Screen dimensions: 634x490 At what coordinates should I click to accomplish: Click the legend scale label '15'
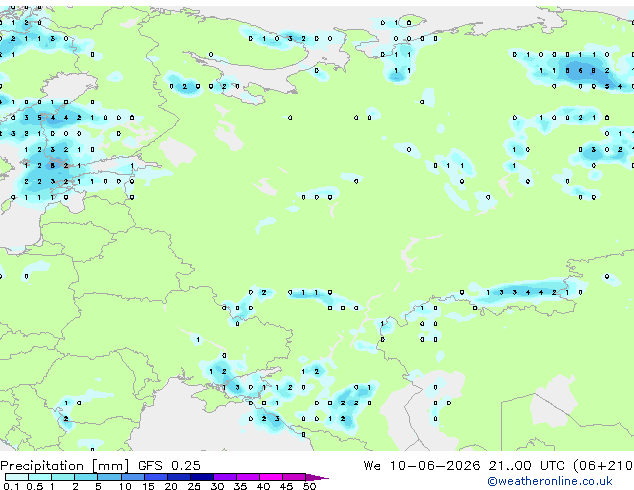[148, 486]
